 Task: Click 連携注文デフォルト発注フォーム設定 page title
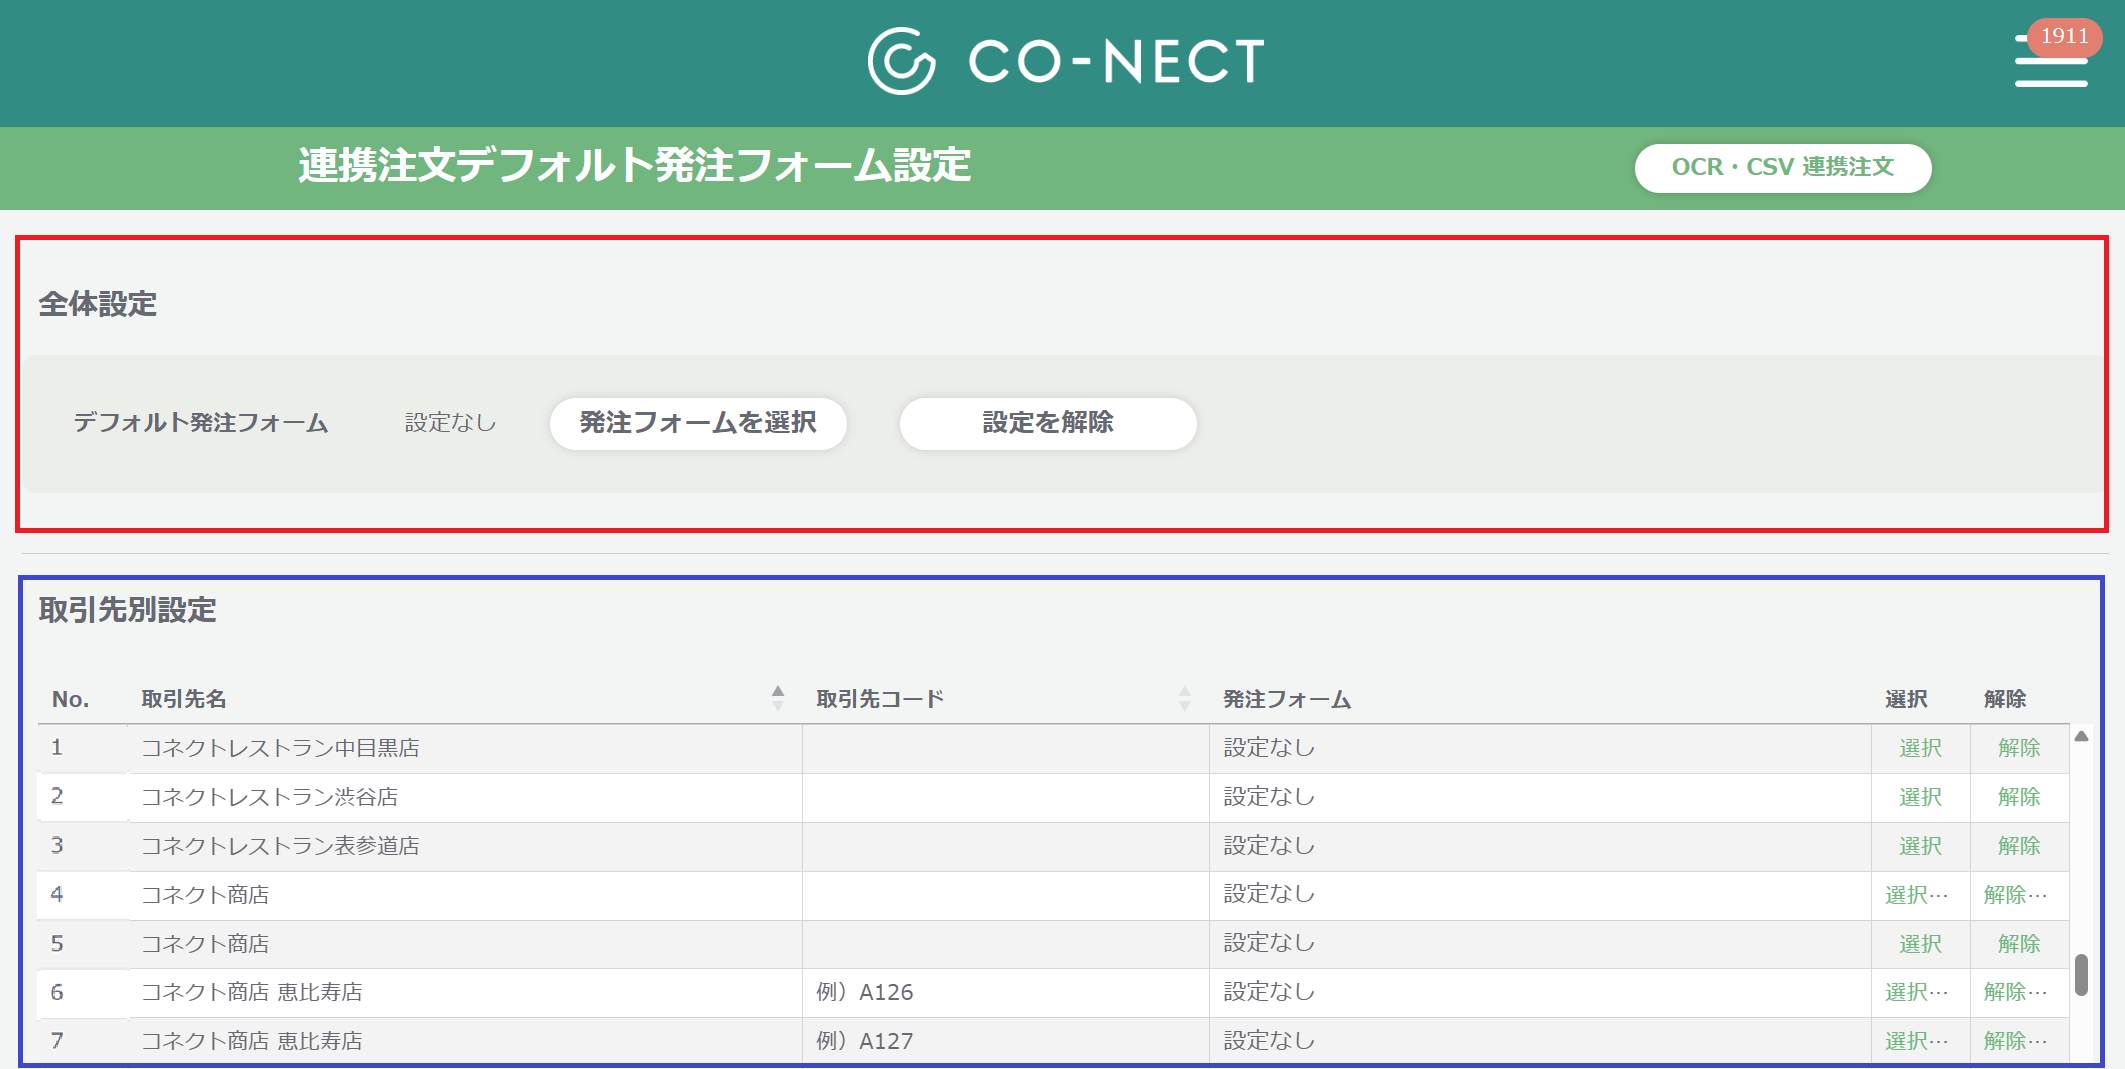634,166
